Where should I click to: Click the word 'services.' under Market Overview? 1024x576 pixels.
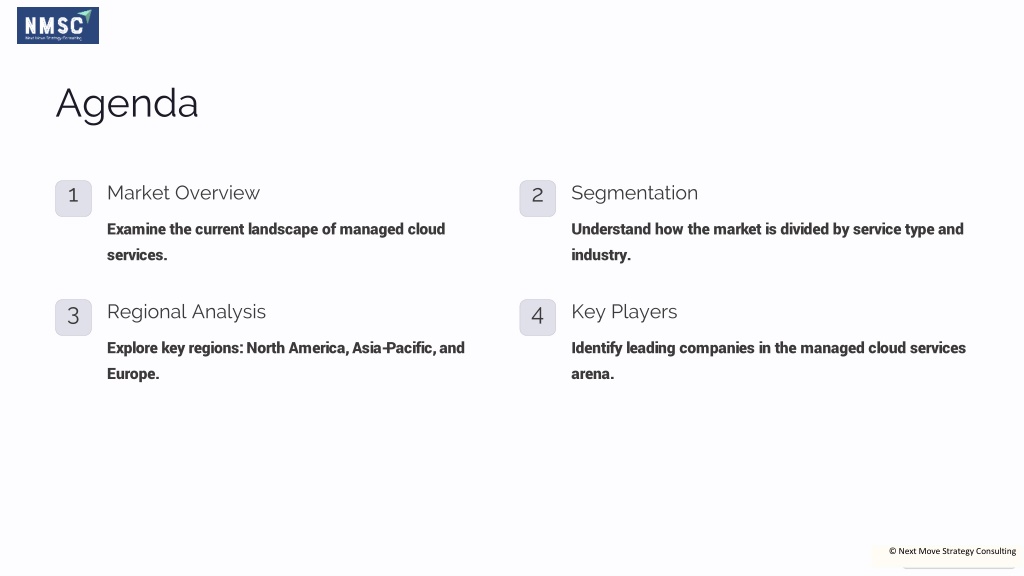point(137,255)
